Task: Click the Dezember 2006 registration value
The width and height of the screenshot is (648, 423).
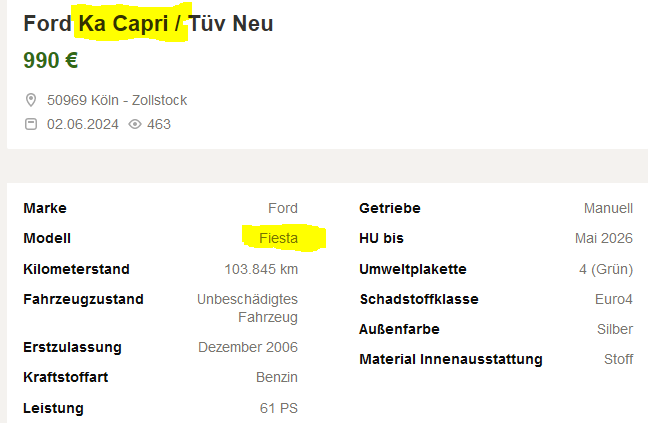Action: click(x=248, y=347)
